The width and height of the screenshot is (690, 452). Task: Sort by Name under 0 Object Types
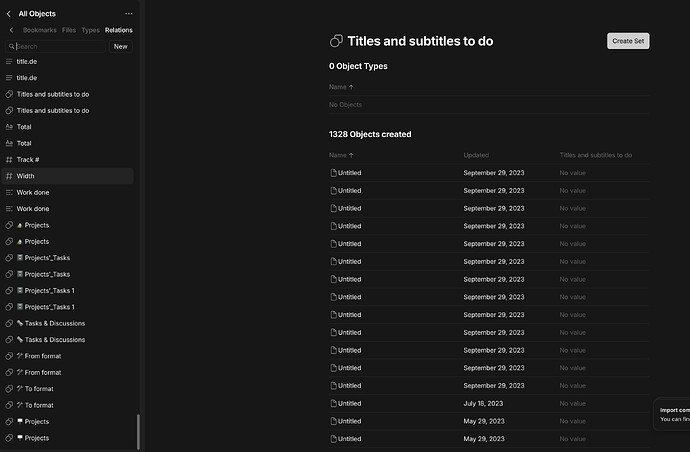341,87
